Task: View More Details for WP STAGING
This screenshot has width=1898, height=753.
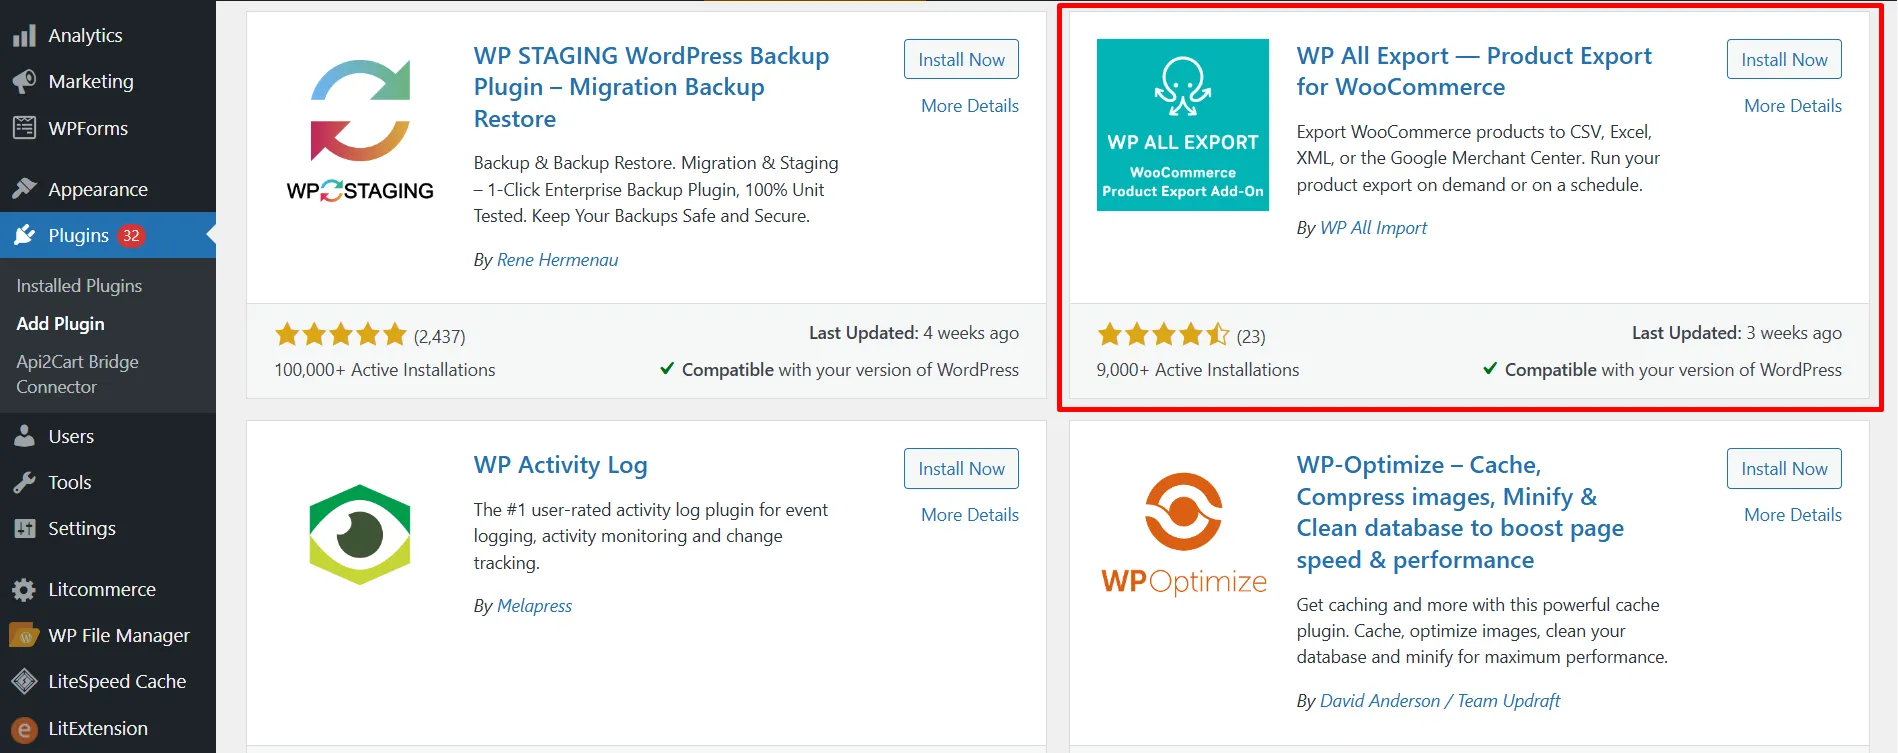Action: pos(970,106)
